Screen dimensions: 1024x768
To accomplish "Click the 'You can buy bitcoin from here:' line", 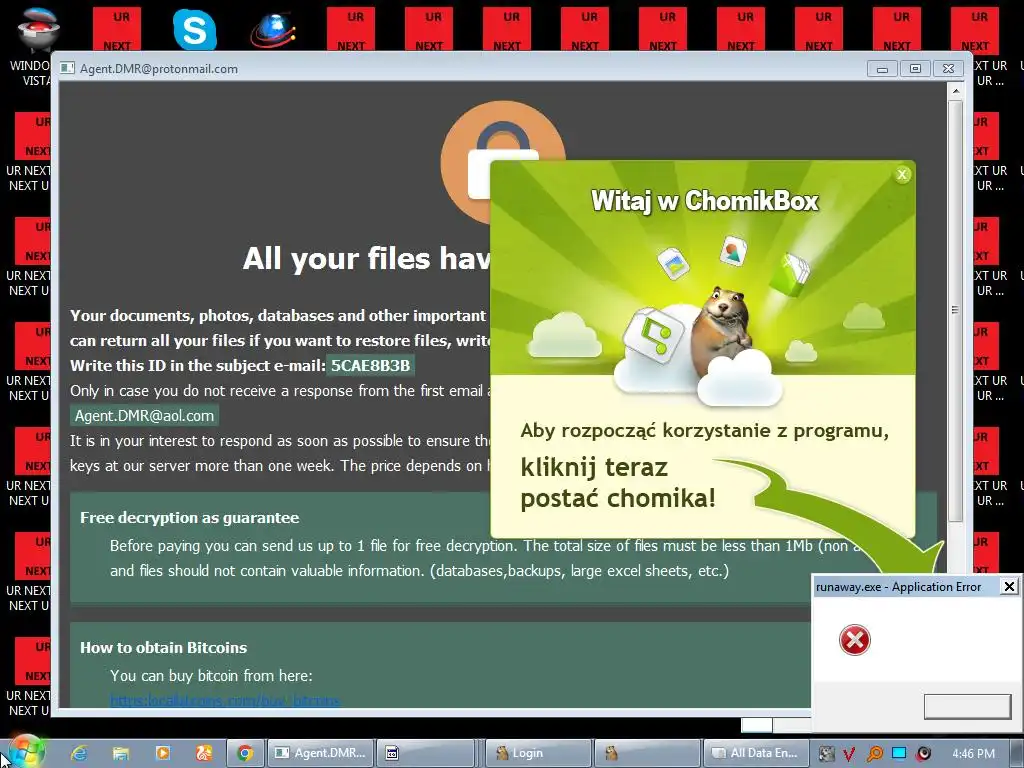I will (211, 676).
